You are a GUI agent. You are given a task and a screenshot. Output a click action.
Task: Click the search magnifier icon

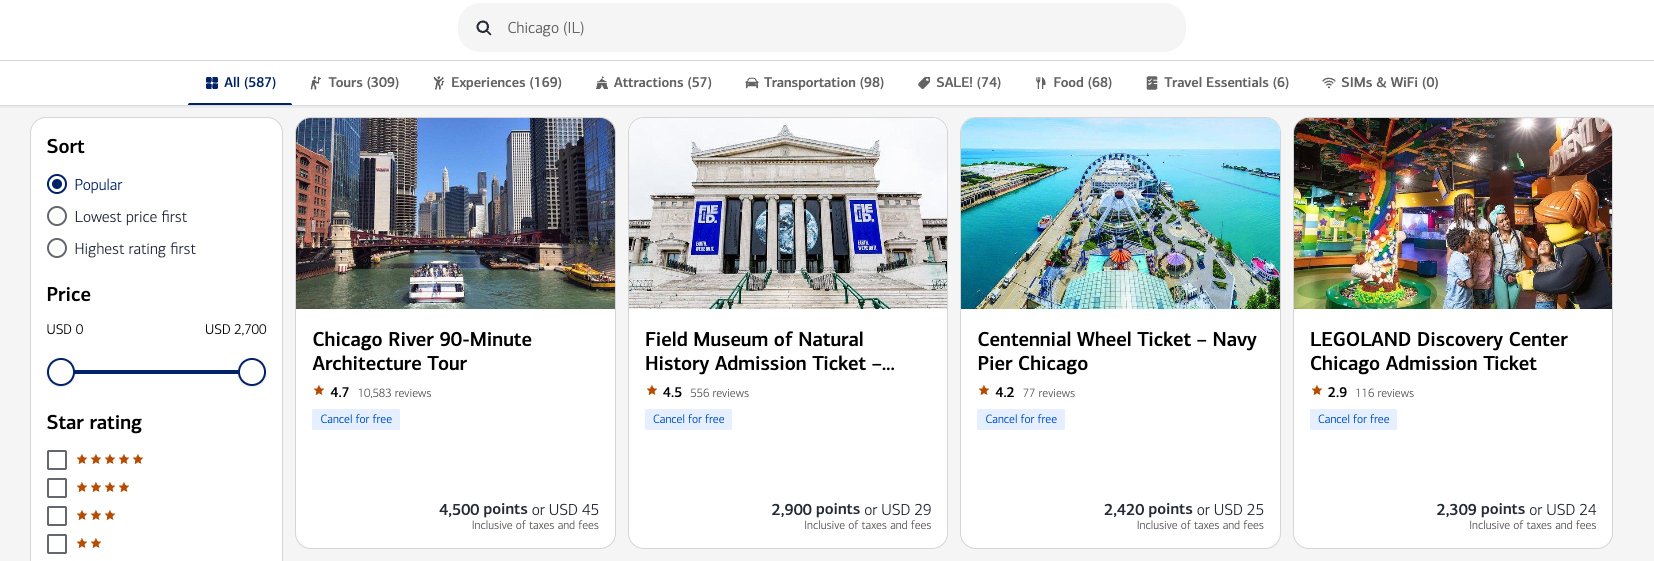point(484,28)
